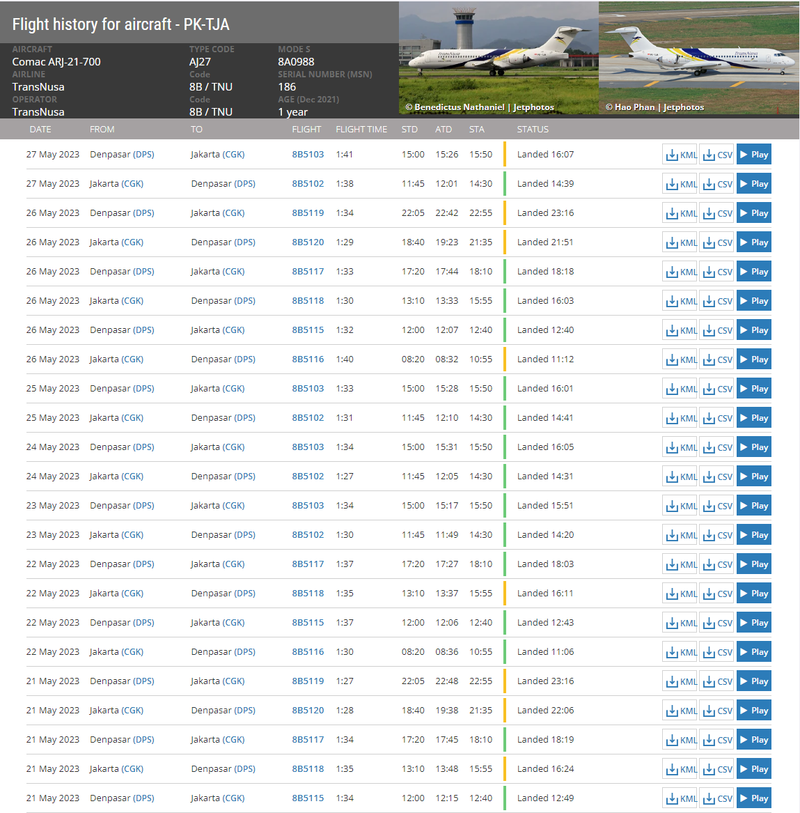Play flight 8B5118 on 22 May 2023

tap(754, 594)
